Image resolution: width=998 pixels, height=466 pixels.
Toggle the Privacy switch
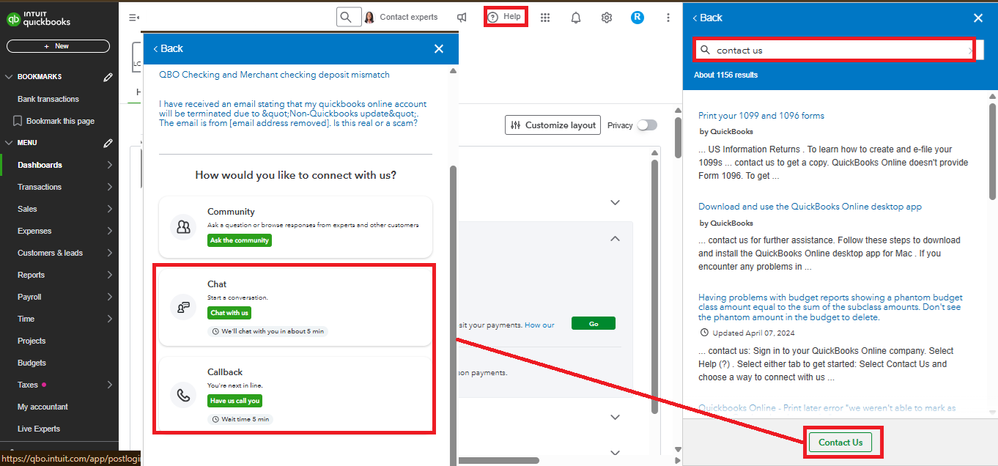pos(647,125)
